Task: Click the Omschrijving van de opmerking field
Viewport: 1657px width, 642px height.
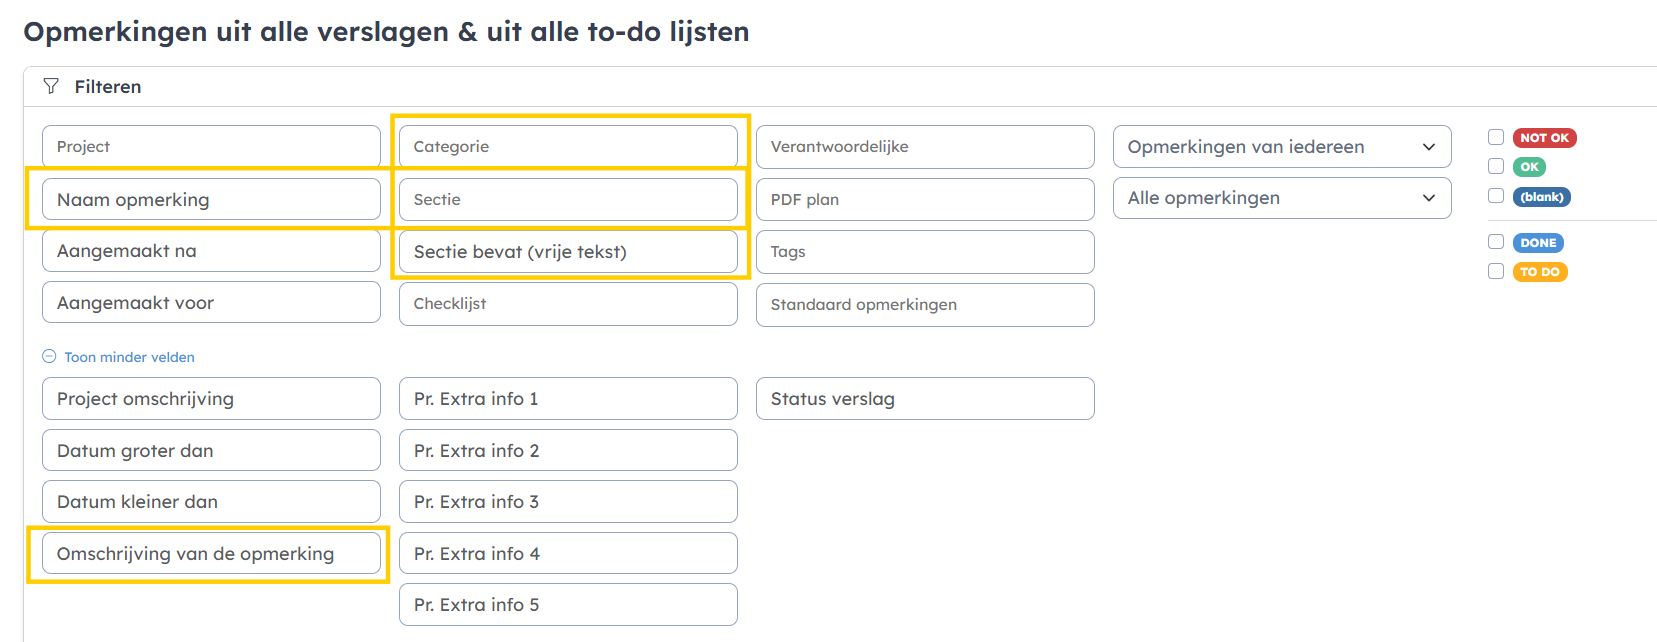Action: (211, 553)
